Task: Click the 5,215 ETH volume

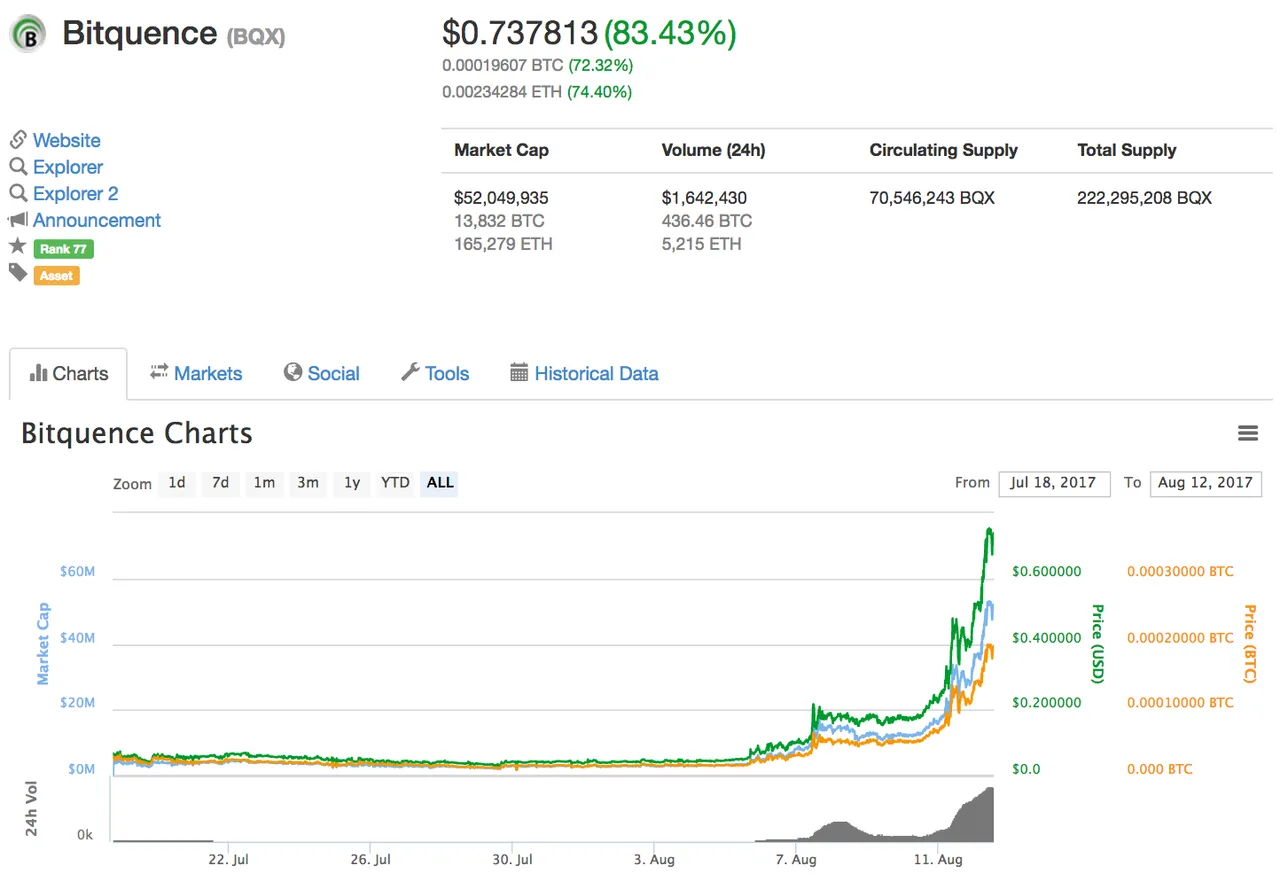Action: point(702,244)
